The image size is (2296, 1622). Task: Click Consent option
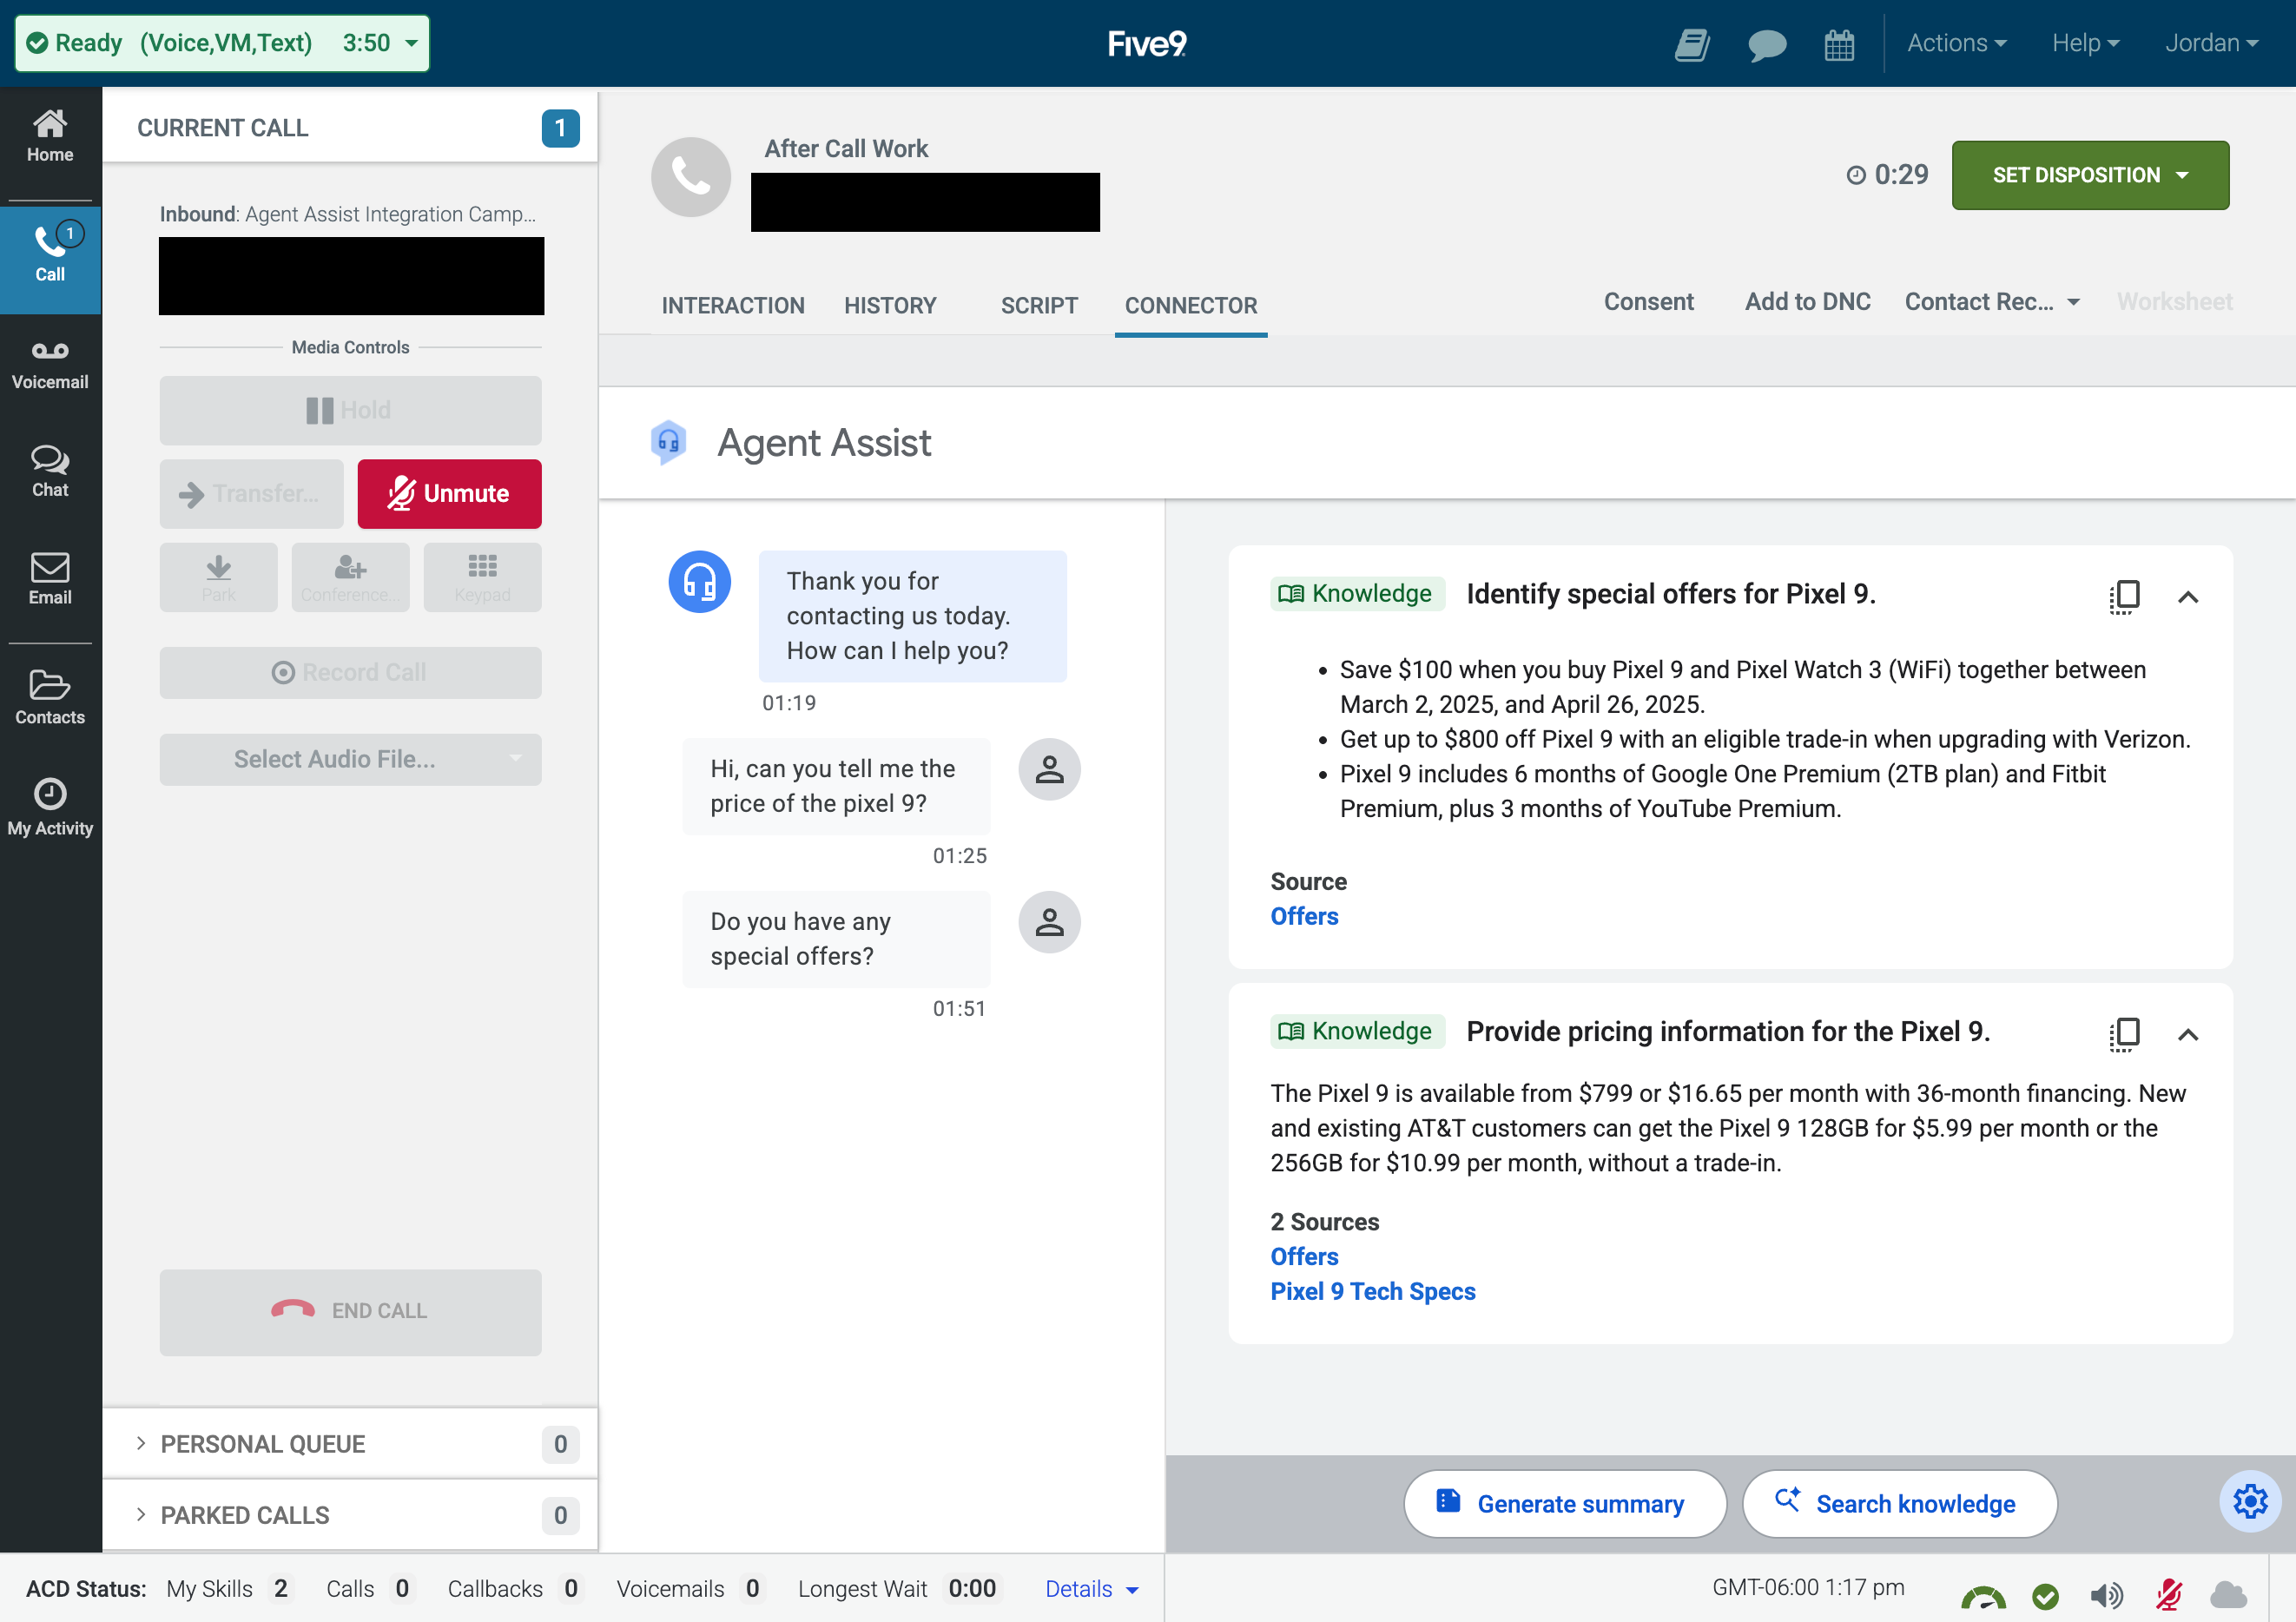tap(1648, 302)
